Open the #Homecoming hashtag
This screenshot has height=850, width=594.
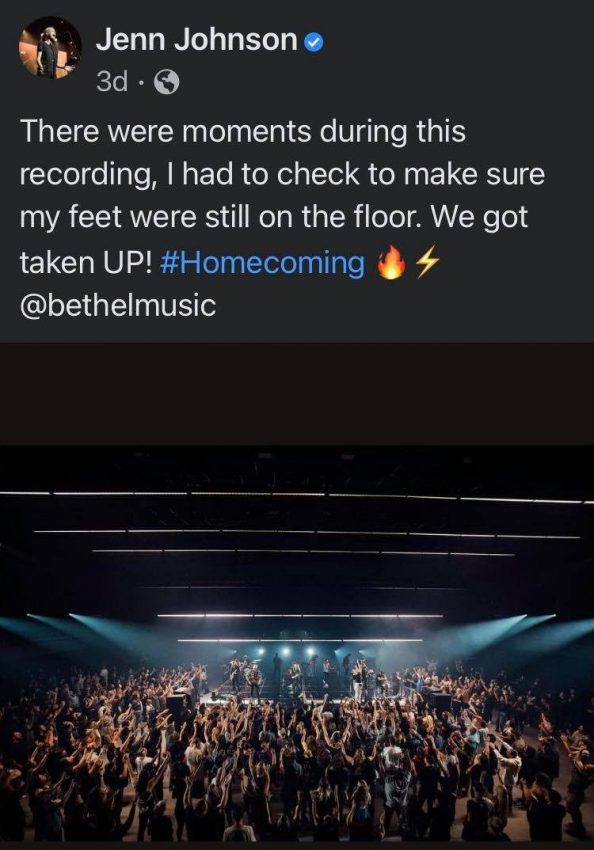[263, 262]
